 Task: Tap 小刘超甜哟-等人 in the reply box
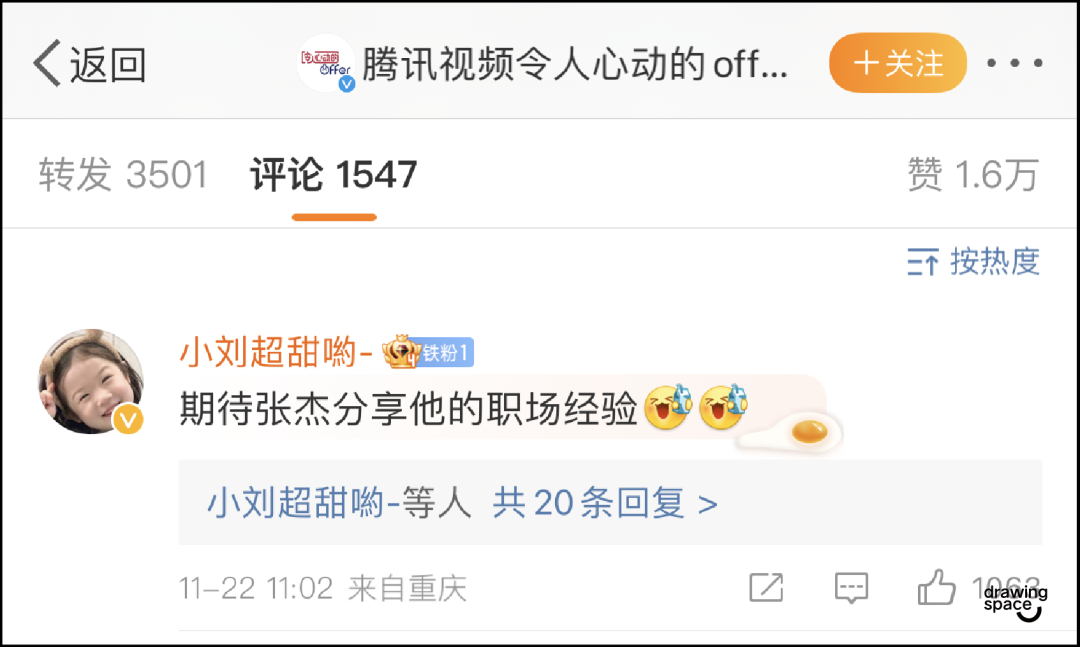click(339, 502)
